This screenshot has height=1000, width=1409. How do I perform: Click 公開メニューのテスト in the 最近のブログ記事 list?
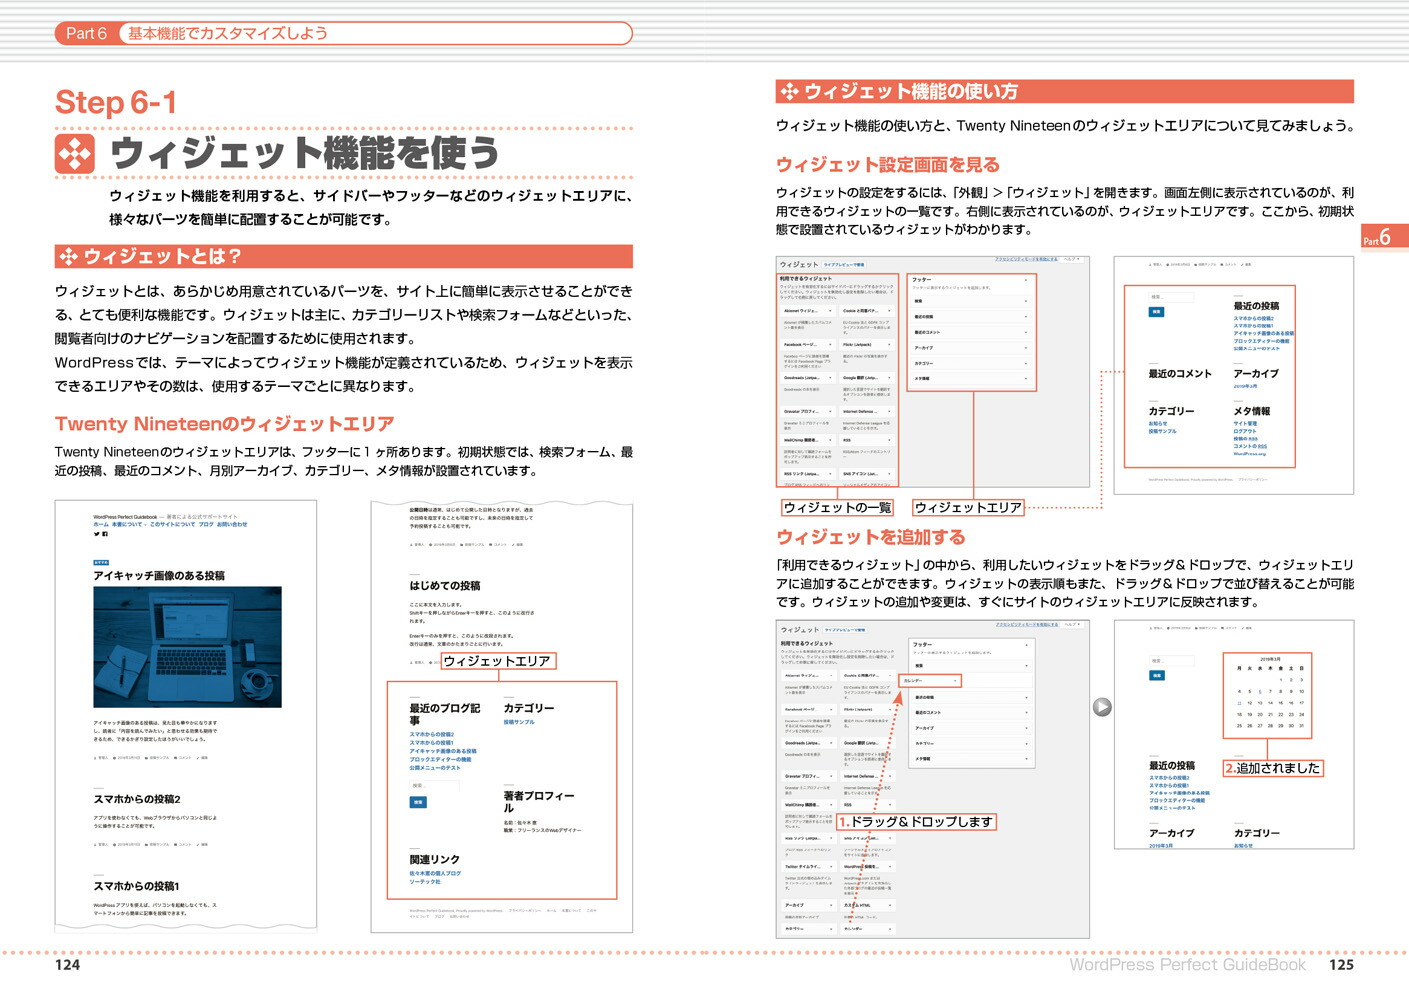435,768
